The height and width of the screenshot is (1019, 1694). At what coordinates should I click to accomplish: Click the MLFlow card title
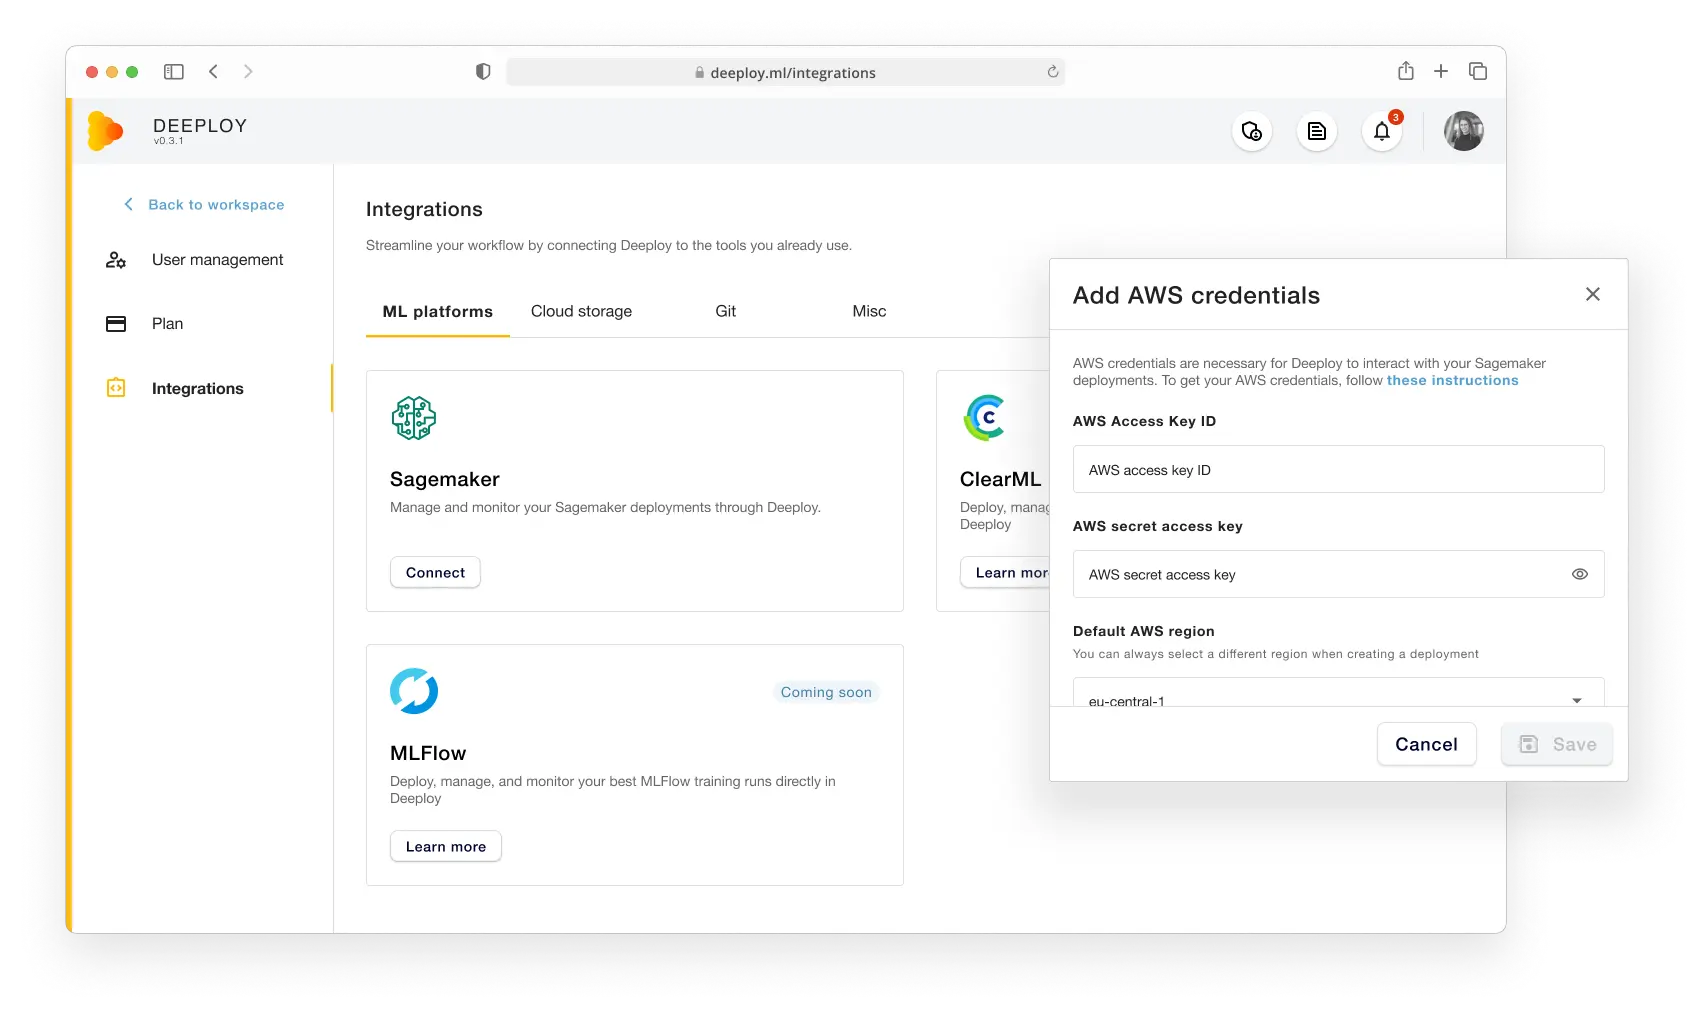(428, 753)
